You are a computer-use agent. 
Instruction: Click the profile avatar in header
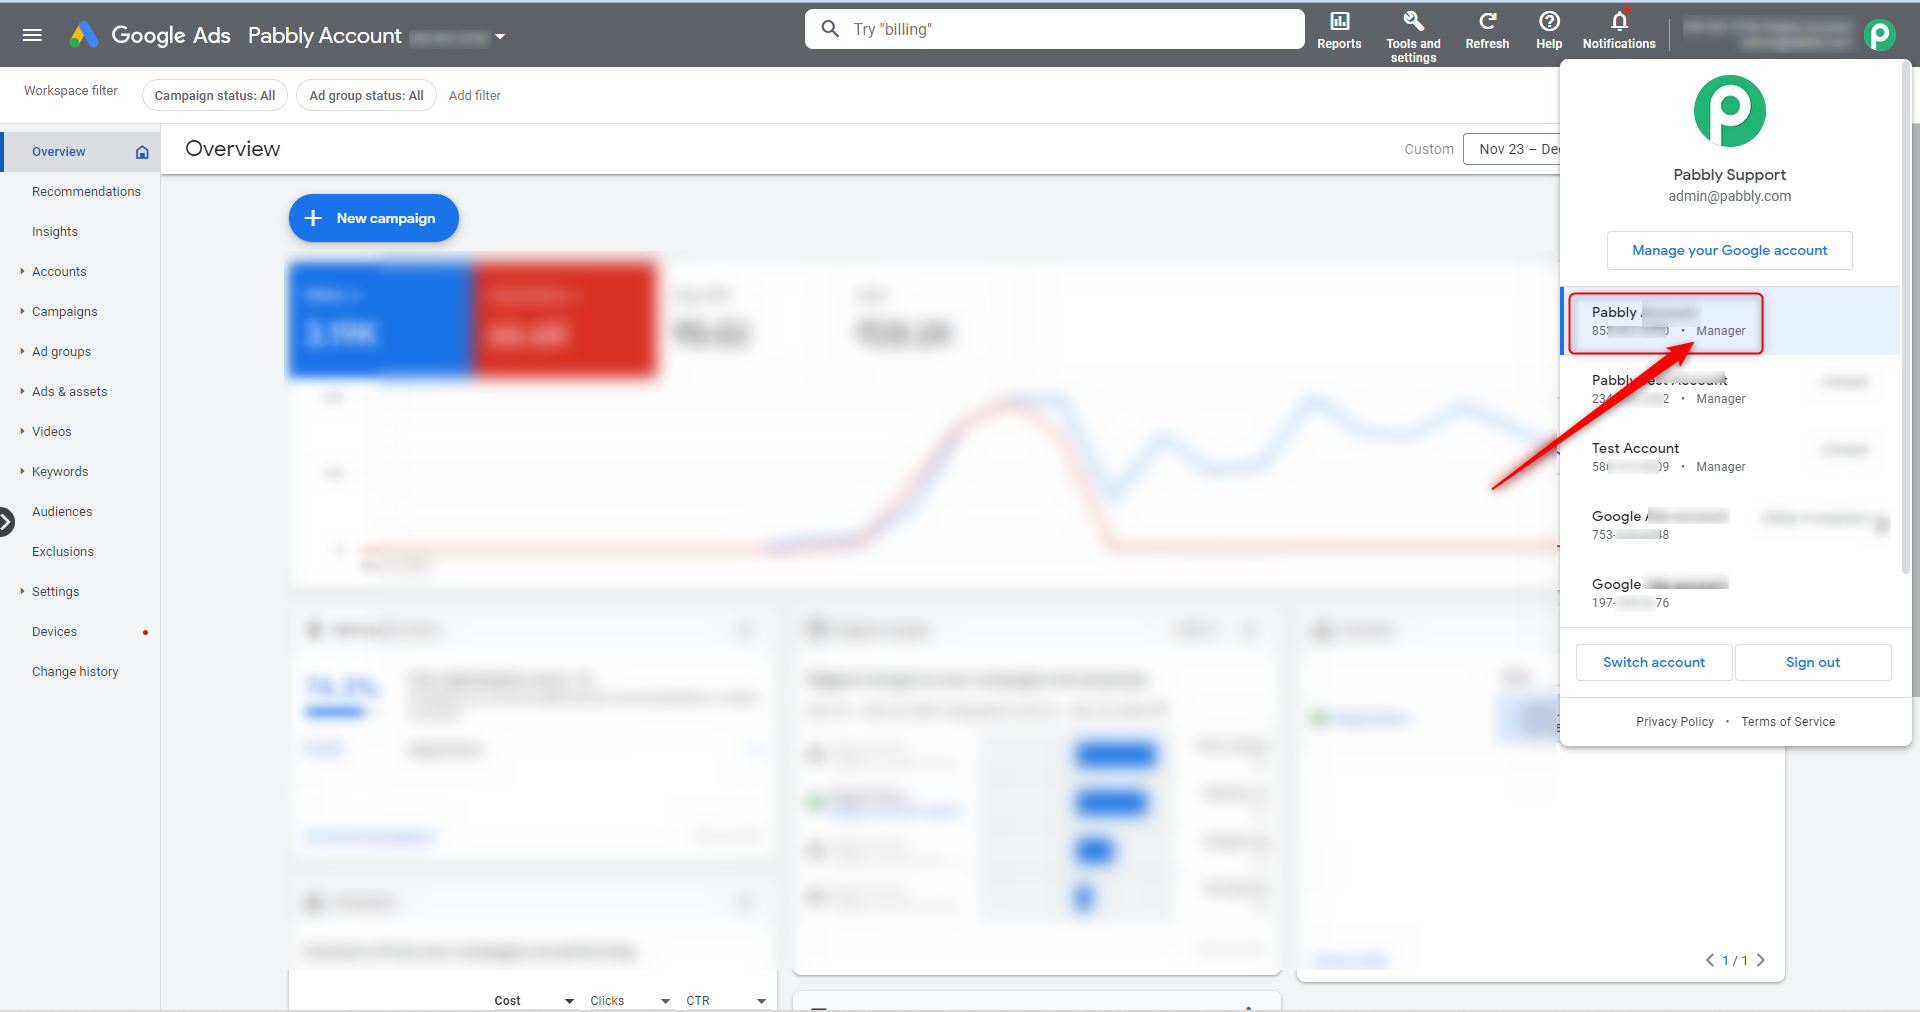[1880, 35]
